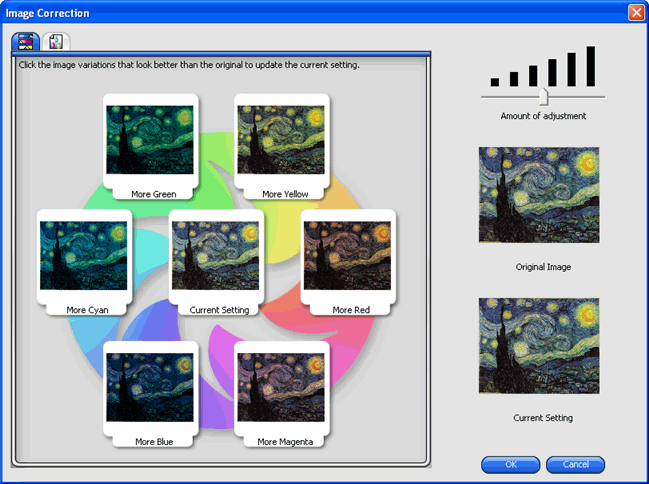This screenshot has width=649, height=484.
Task: Click the right-side Current Setting preview
Action: point(539,346)
